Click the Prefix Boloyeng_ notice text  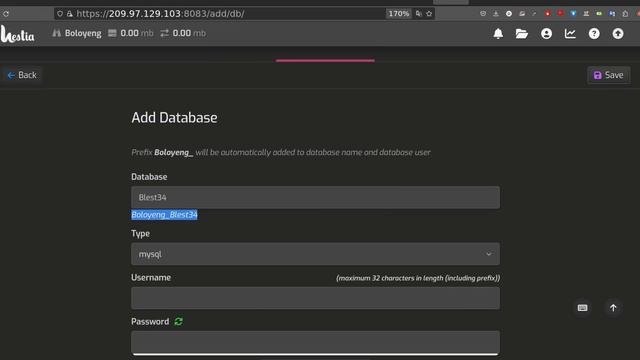[281, 152]
